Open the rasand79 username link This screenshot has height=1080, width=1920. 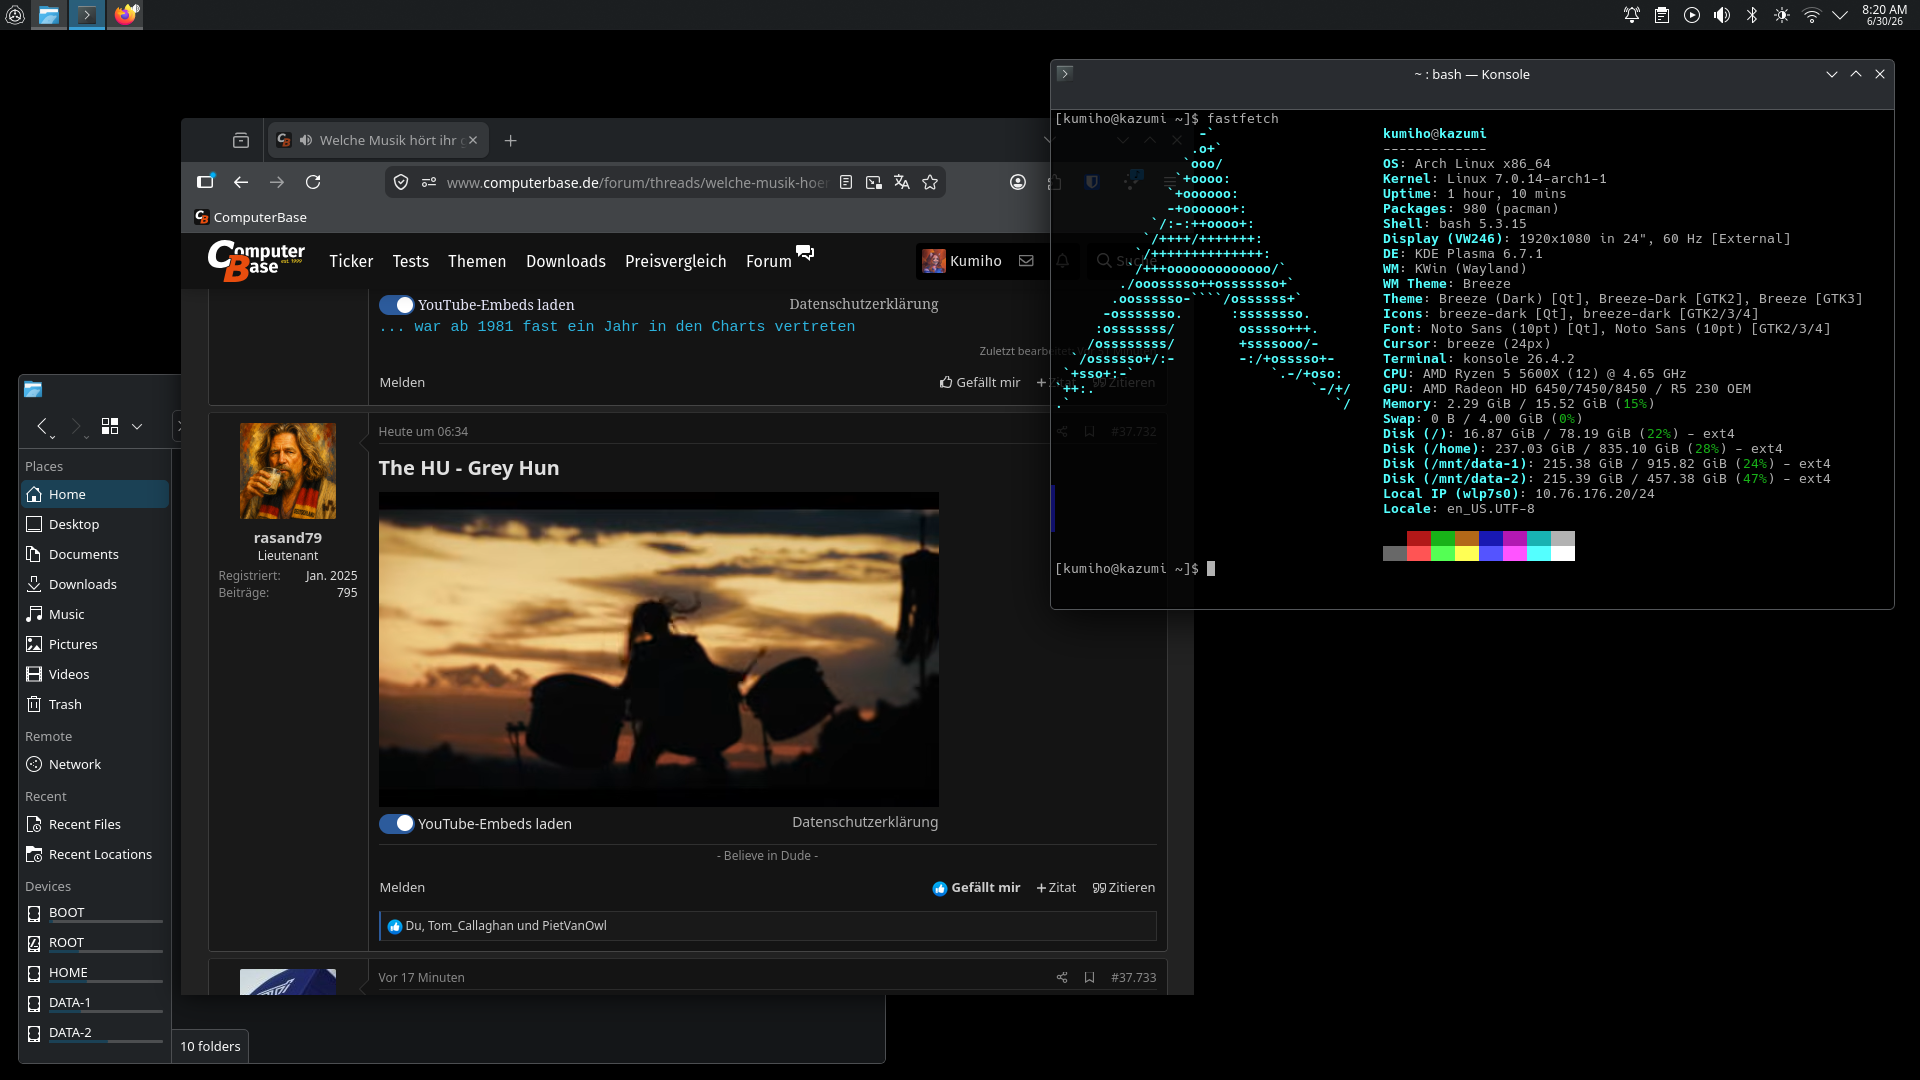[x=288, y=538]
